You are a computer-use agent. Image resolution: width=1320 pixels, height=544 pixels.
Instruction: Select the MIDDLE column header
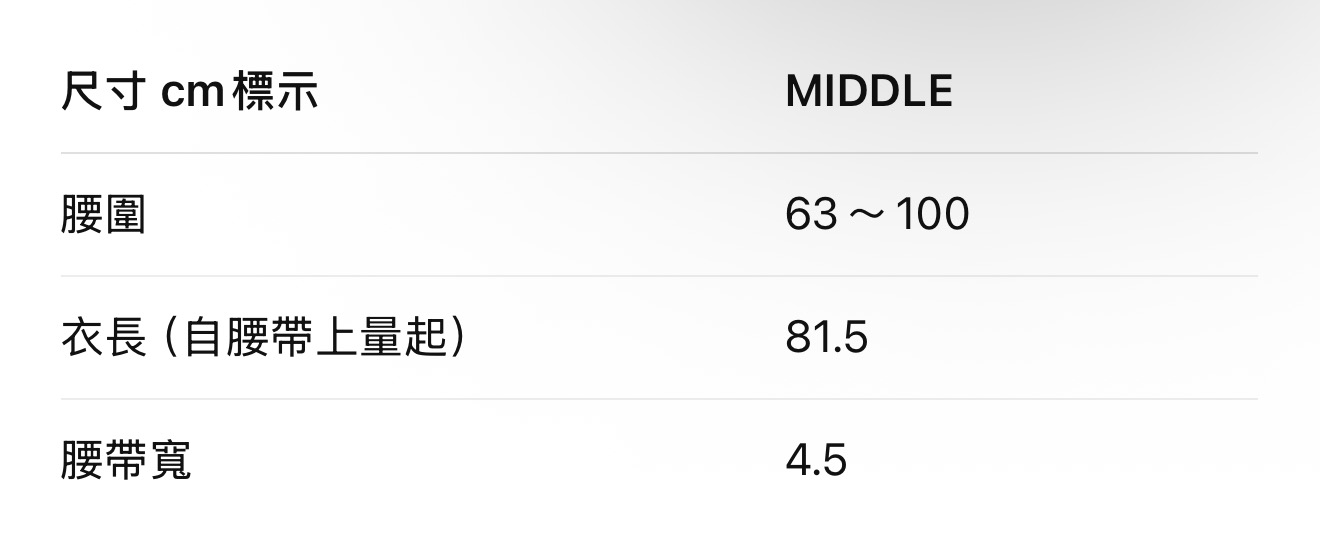point(868,92)
